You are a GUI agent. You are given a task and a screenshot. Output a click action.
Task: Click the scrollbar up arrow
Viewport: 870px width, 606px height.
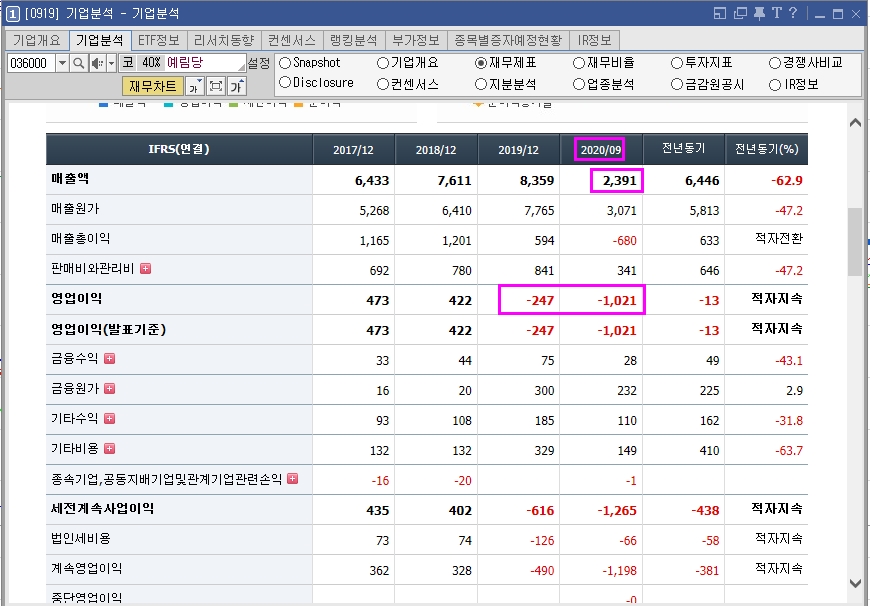[855, 123]
